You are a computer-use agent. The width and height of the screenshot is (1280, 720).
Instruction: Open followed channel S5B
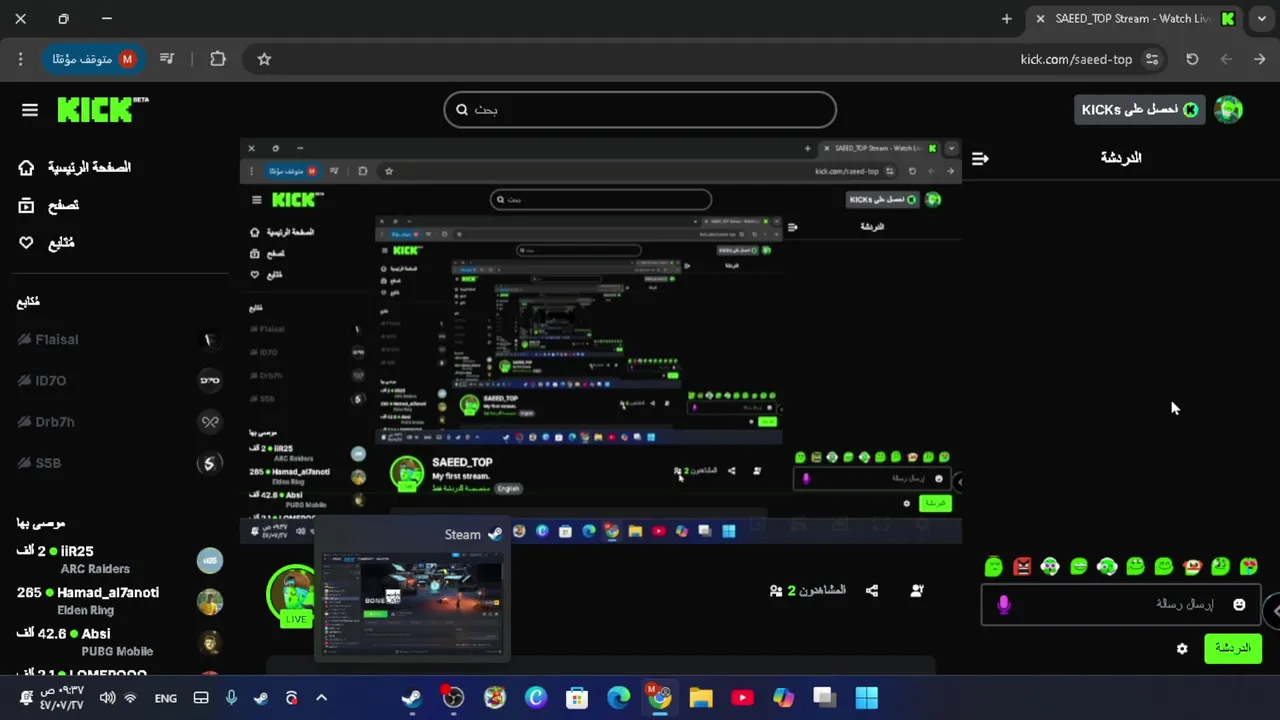(x=119, y=463)
